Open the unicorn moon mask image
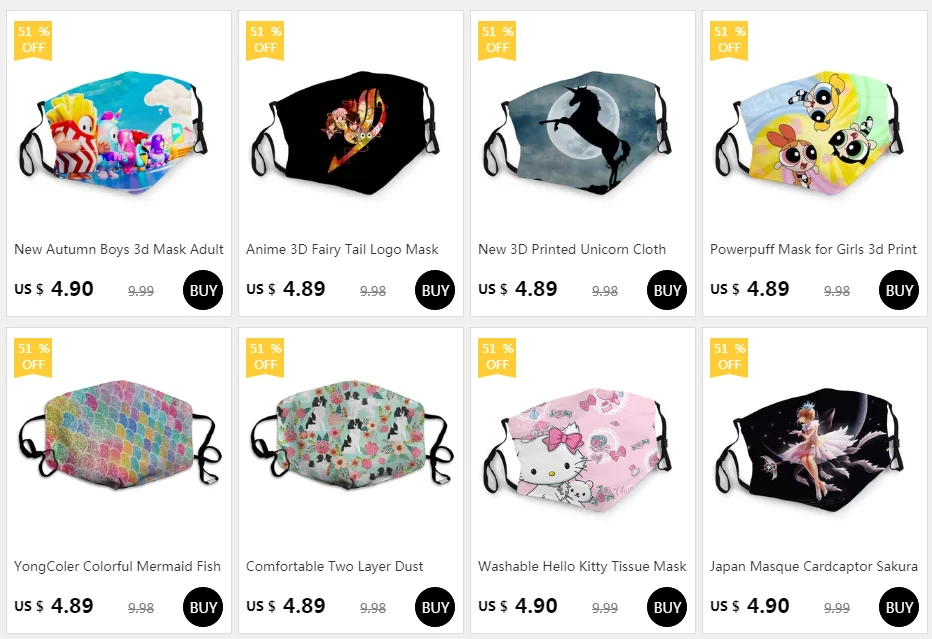 pyautogui.click(x=582, y=132)
